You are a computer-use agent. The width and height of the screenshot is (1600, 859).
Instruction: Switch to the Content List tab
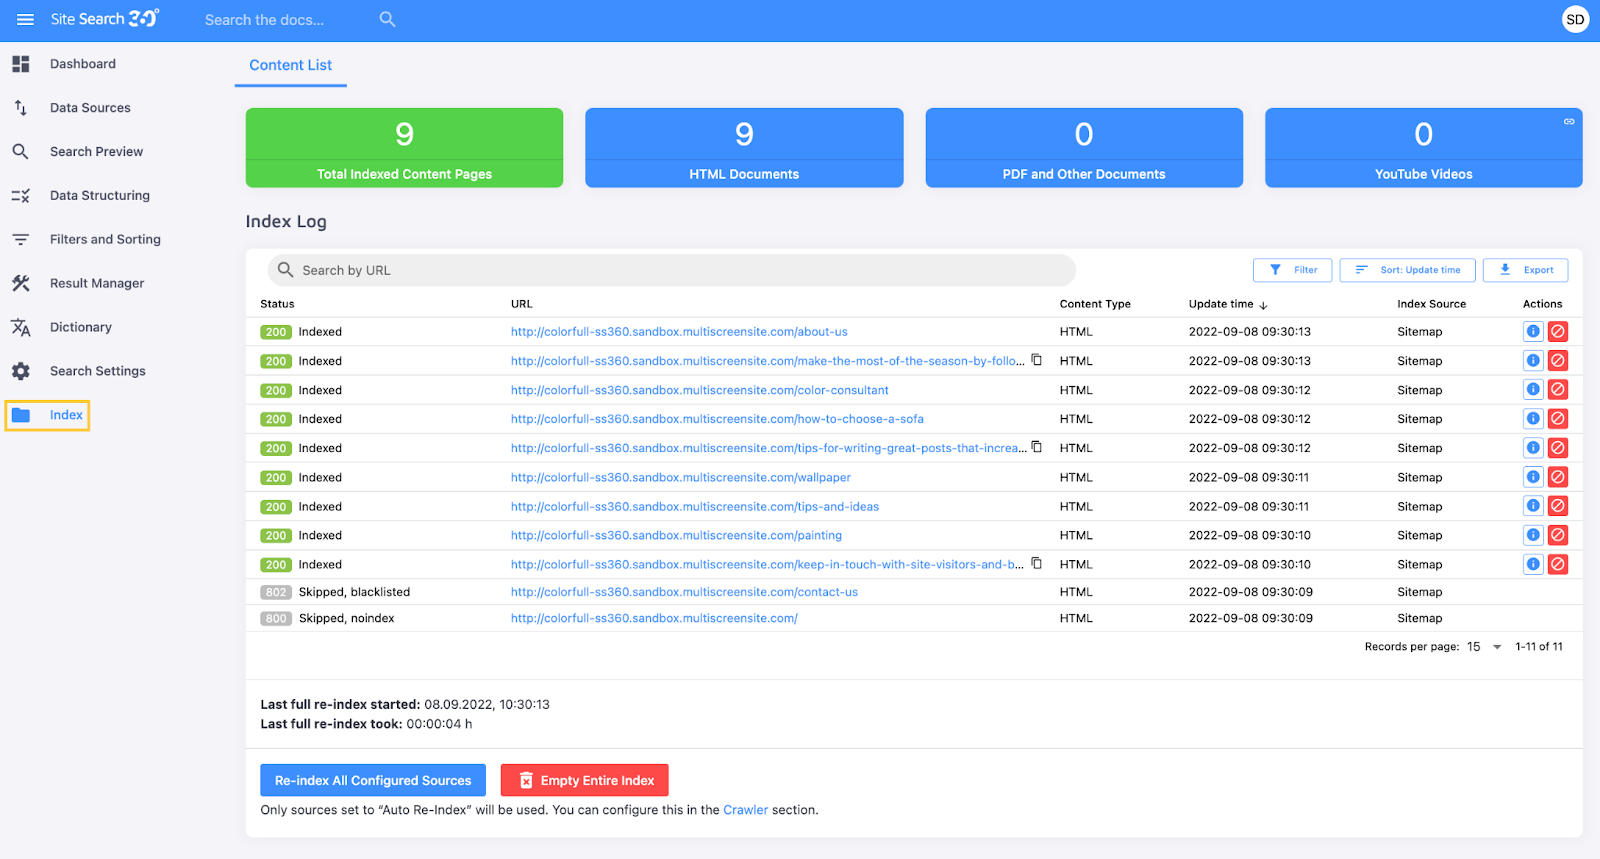coord(290,65)
